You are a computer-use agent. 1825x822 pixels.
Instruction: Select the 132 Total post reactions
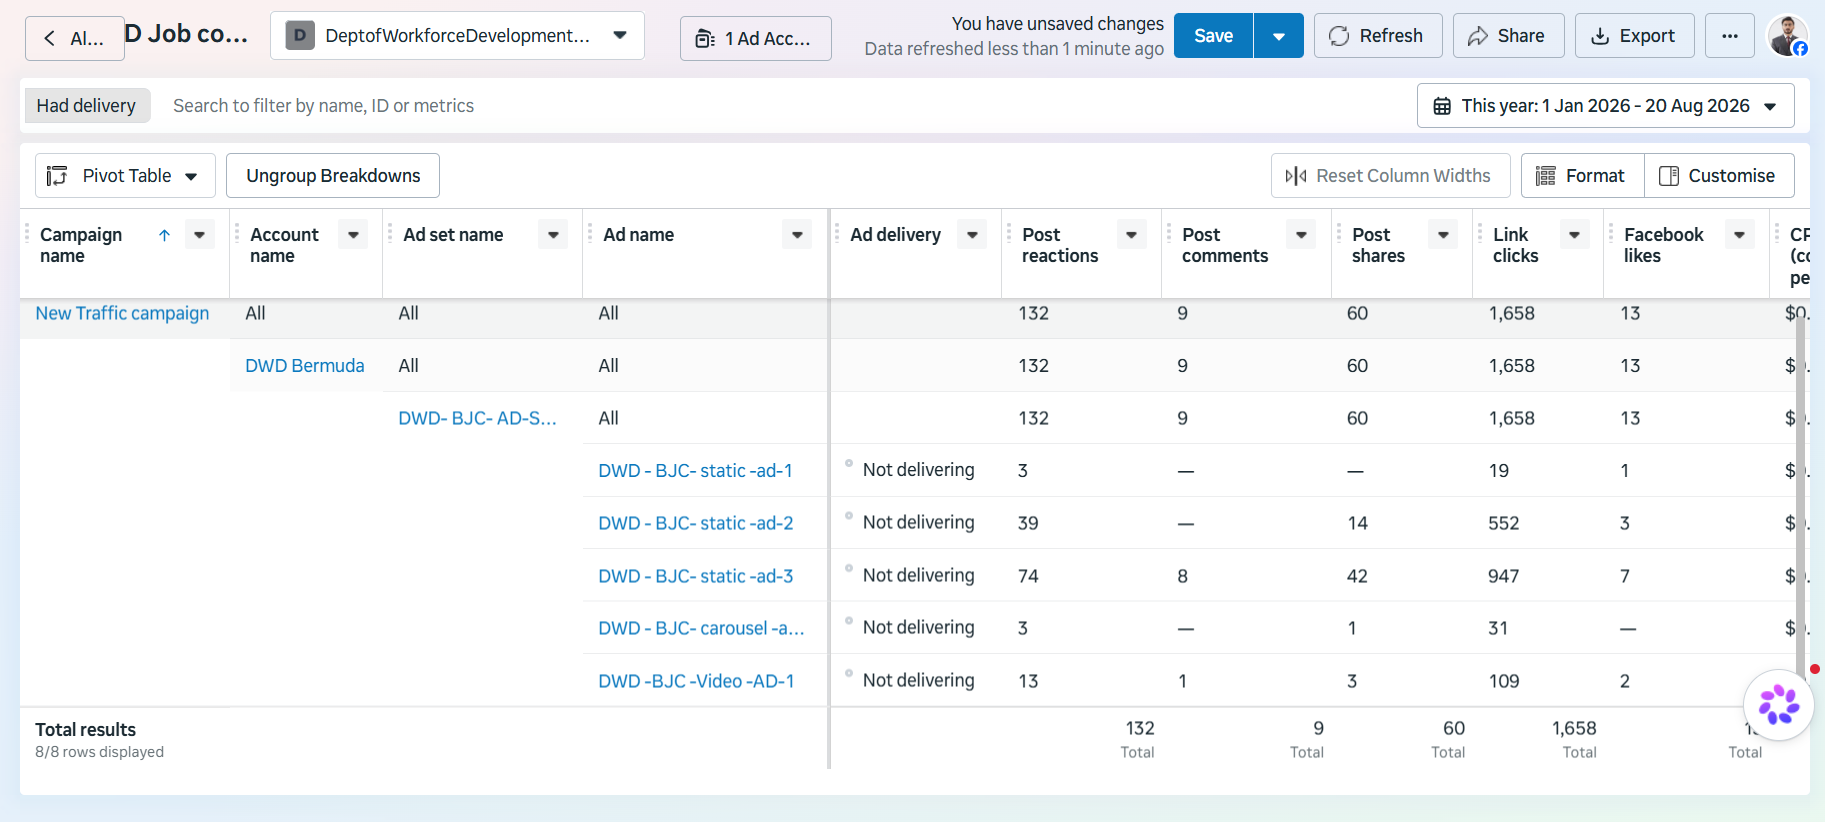point(1140,729)
